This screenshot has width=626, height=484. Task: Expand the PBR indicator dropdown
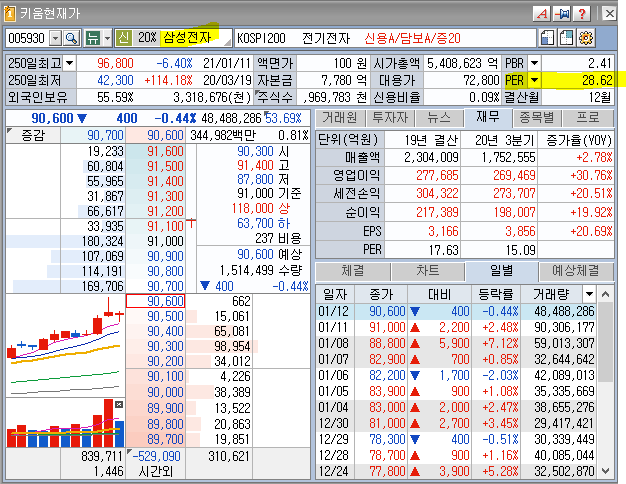[534, 63]
